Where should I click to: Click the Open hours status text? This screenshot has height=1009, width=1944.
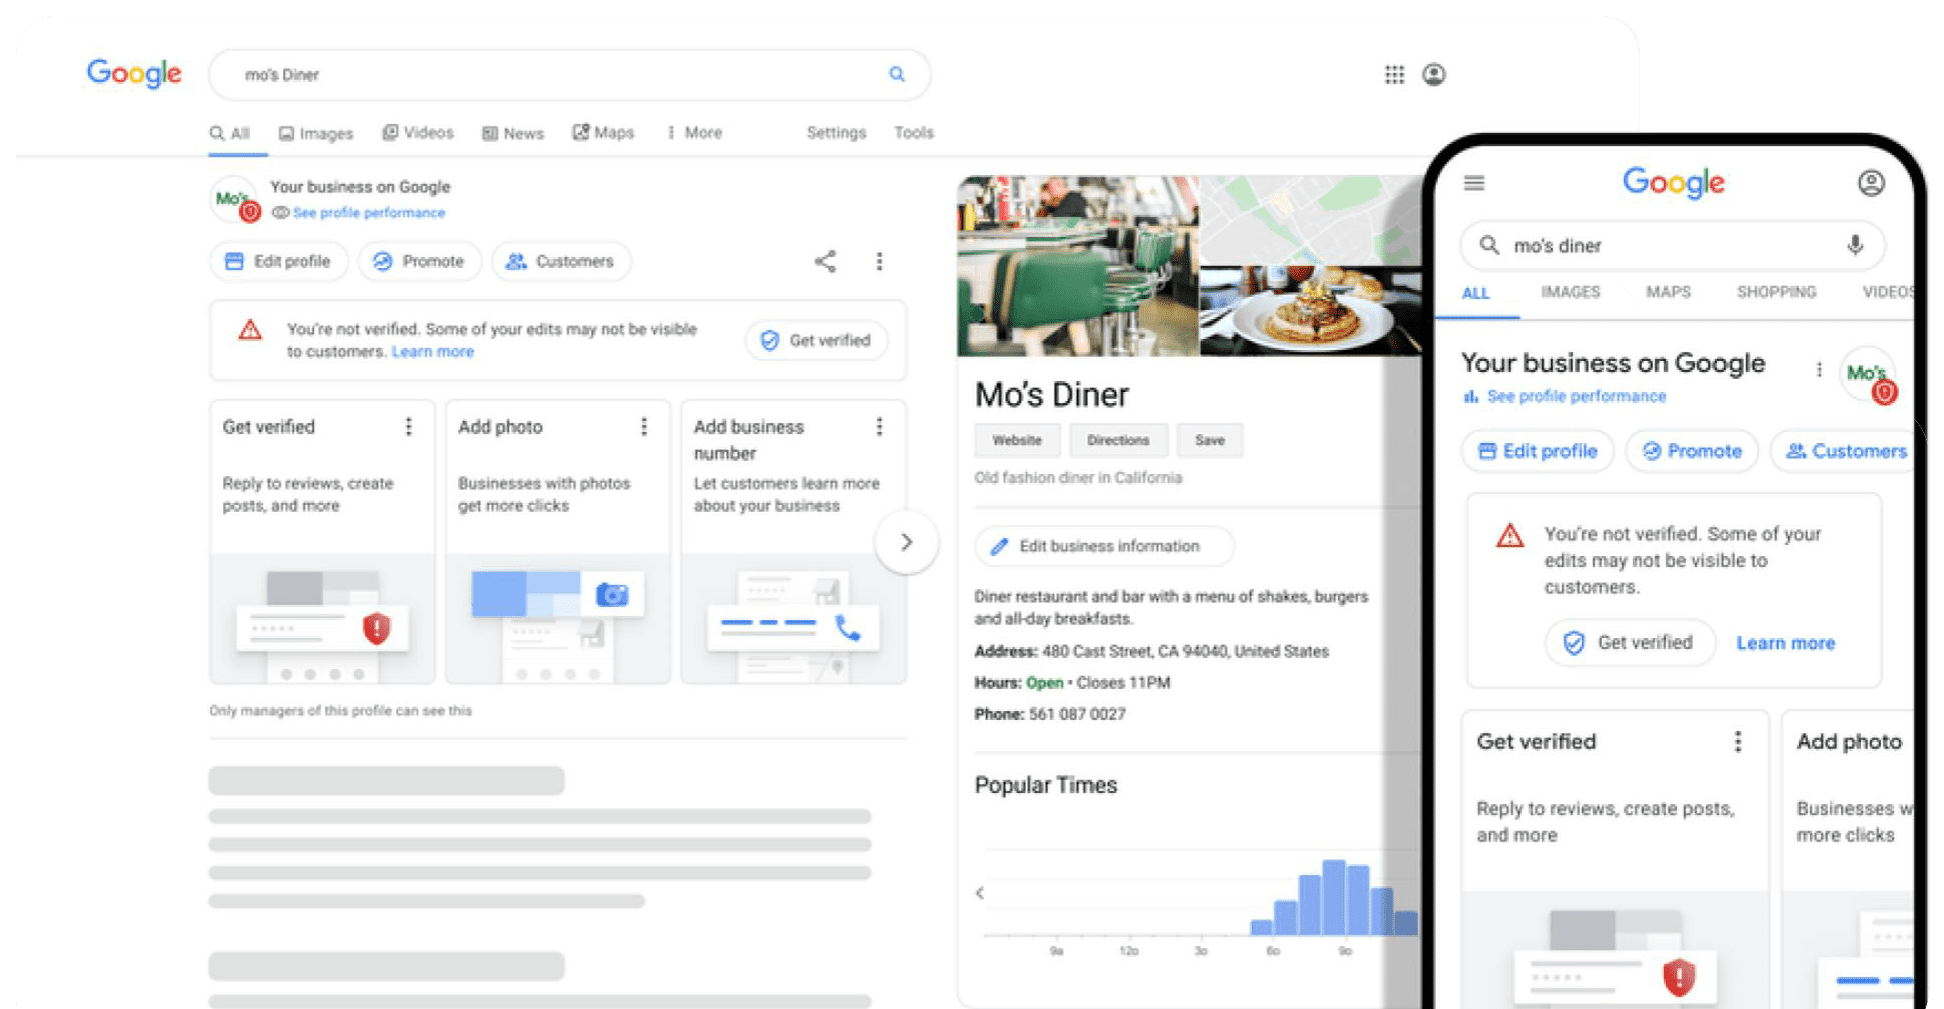coord(1044,683)
